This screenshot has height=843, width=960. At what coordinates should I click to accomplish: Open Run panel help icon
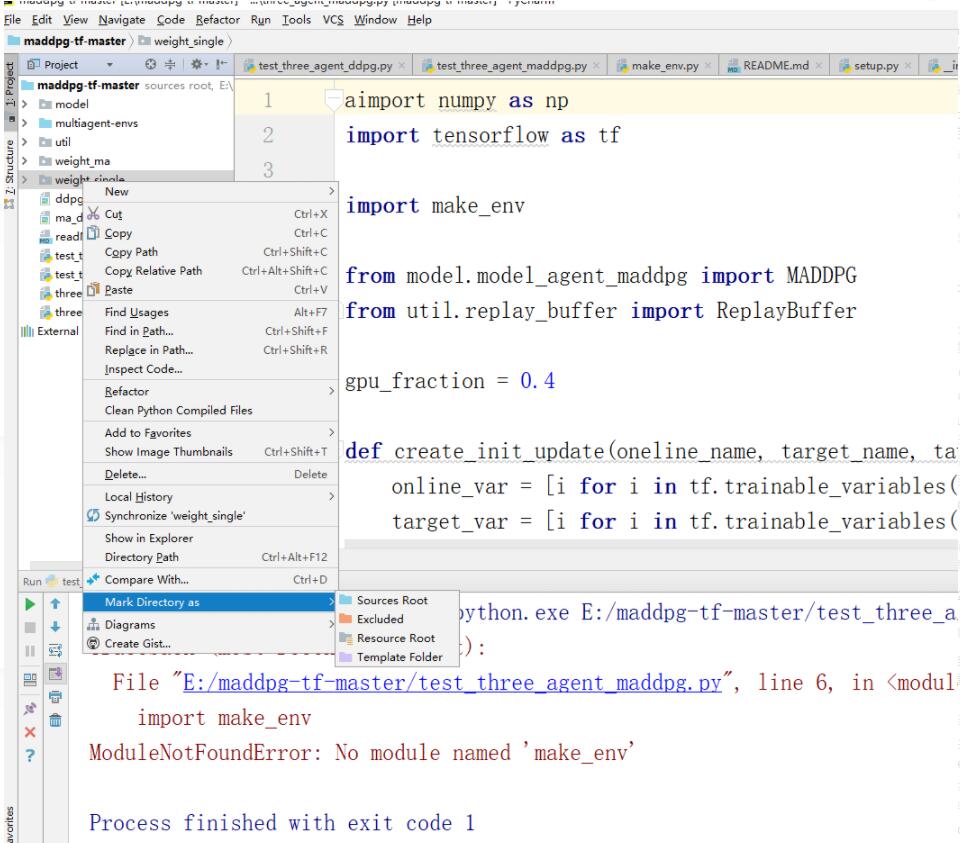pyautogui.click(x=29, y=754)
